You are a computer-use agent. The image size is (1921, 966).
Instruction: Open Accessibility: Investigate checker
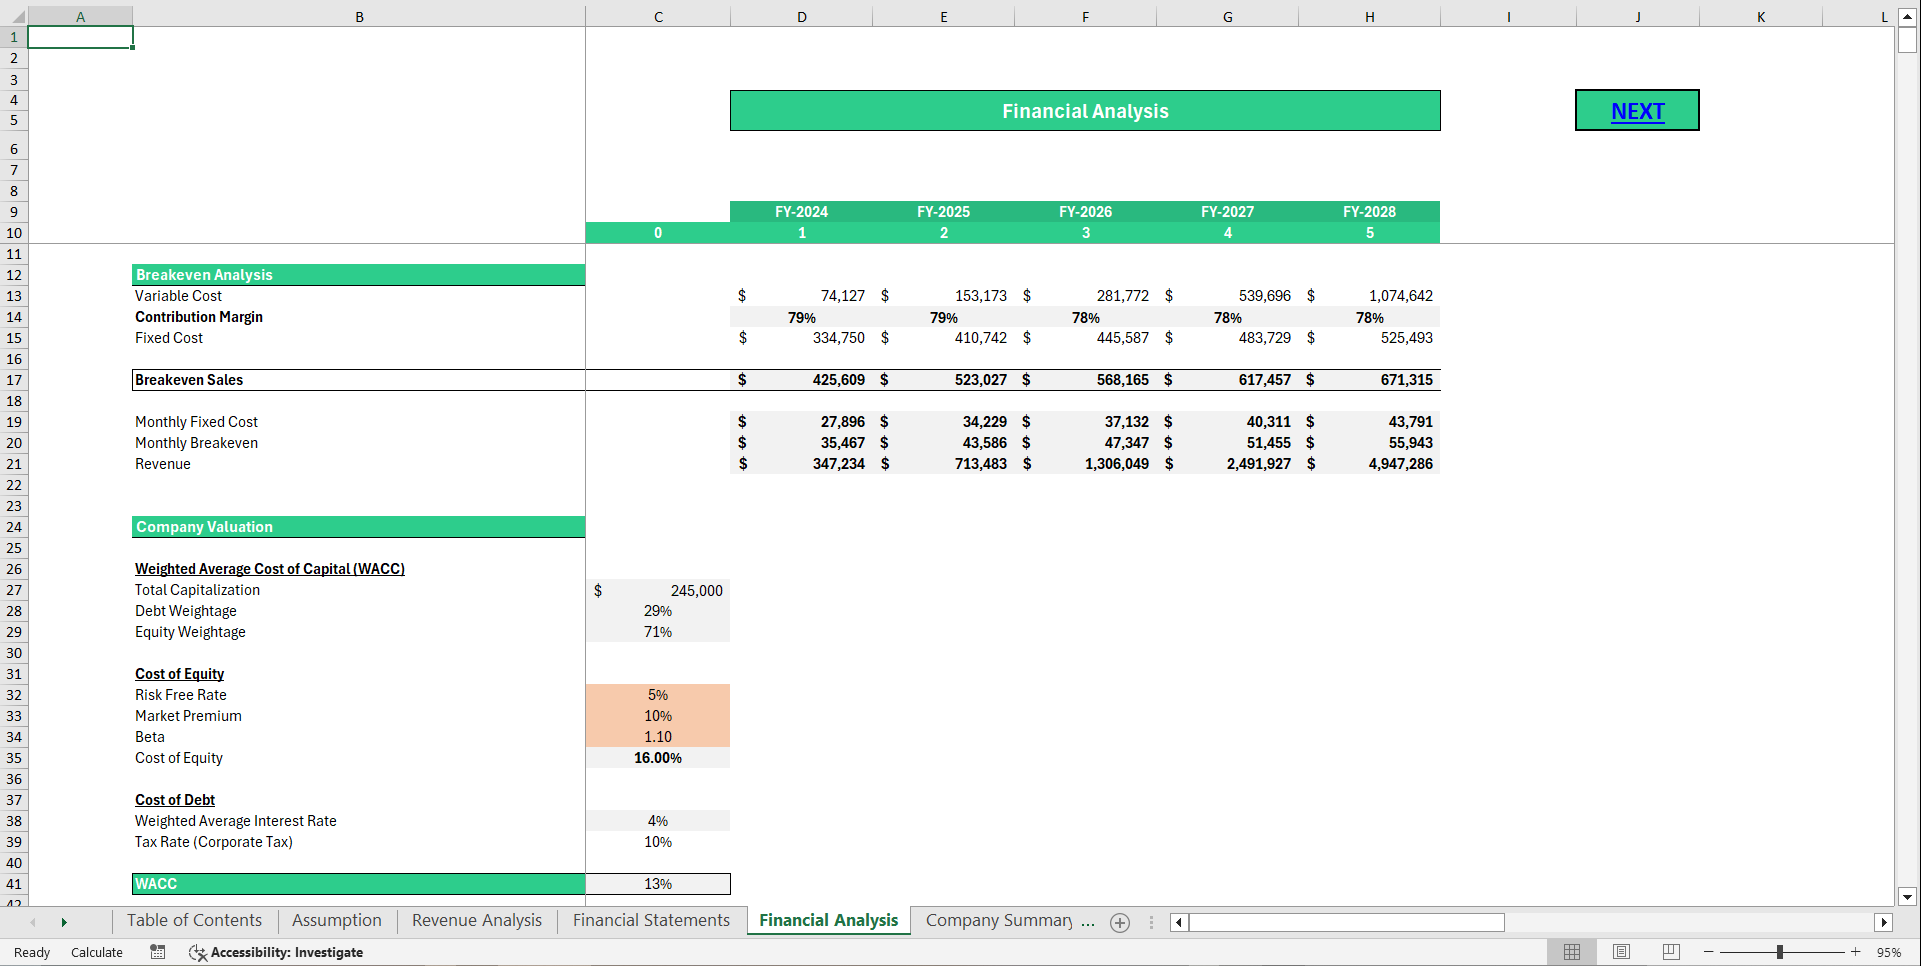(x=277, y=952)
